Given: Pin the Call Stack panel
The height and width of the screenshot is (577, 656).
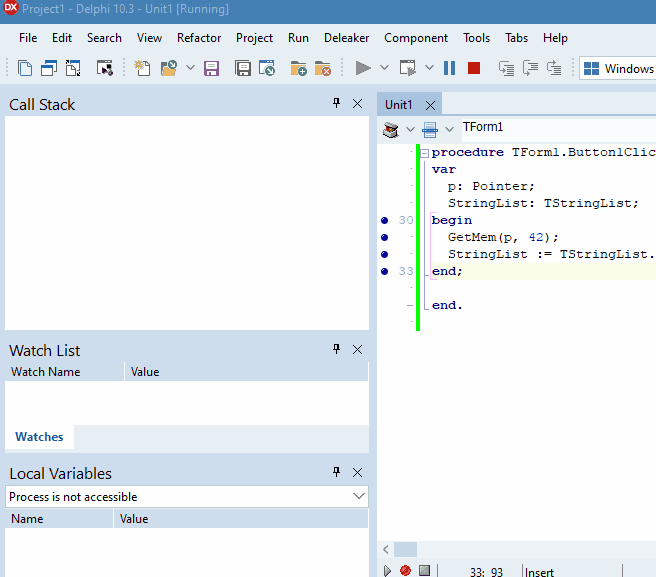Looking at the screenshot, I should 336,104.
